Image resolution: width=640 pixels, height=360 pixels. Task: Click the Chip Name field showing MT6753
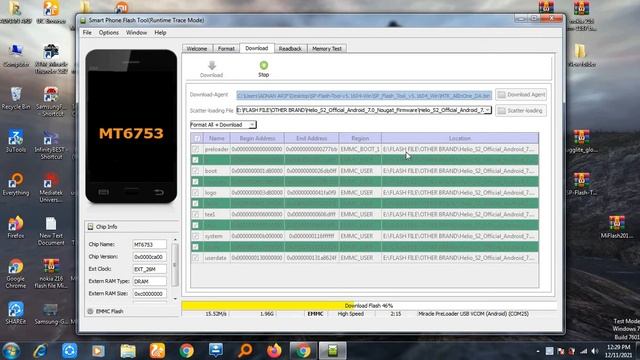149,244
